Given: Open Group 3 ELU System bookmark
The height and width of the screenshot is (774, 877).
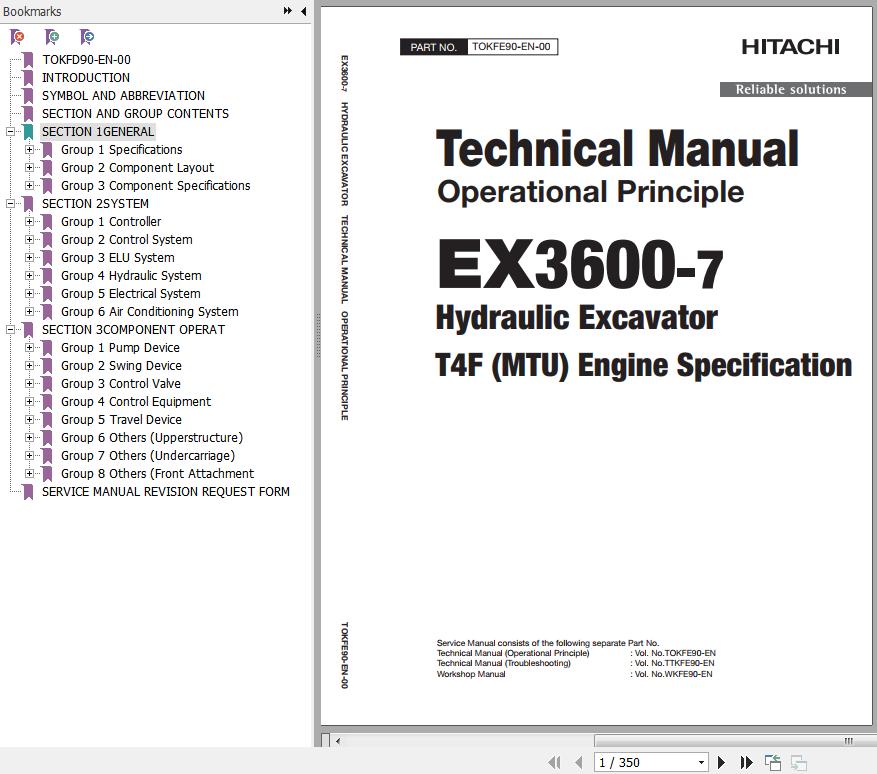Looking at the screenshot, I should [x=117, y=258].
